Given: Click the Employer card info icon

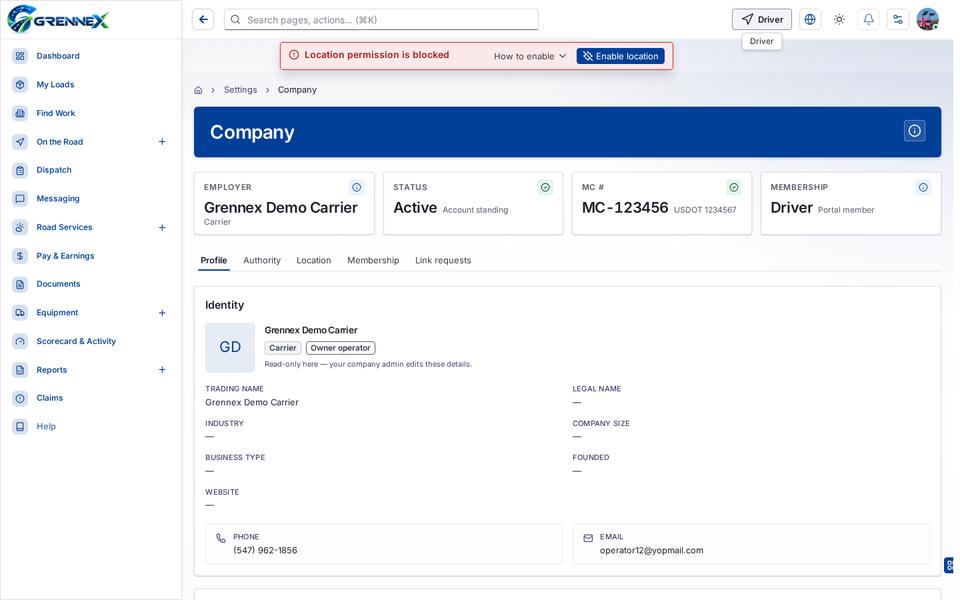Looking at the screenshot, I should 356,187.
